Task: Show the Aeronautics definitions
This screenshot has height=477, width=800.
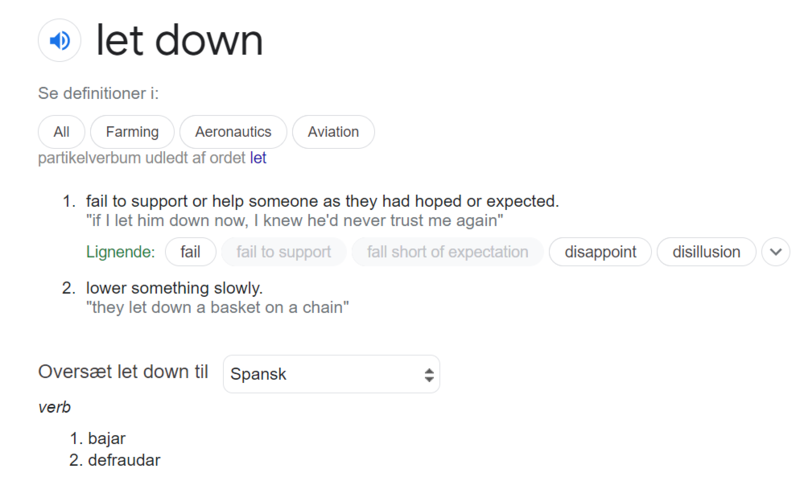Action: click(233, 132)
